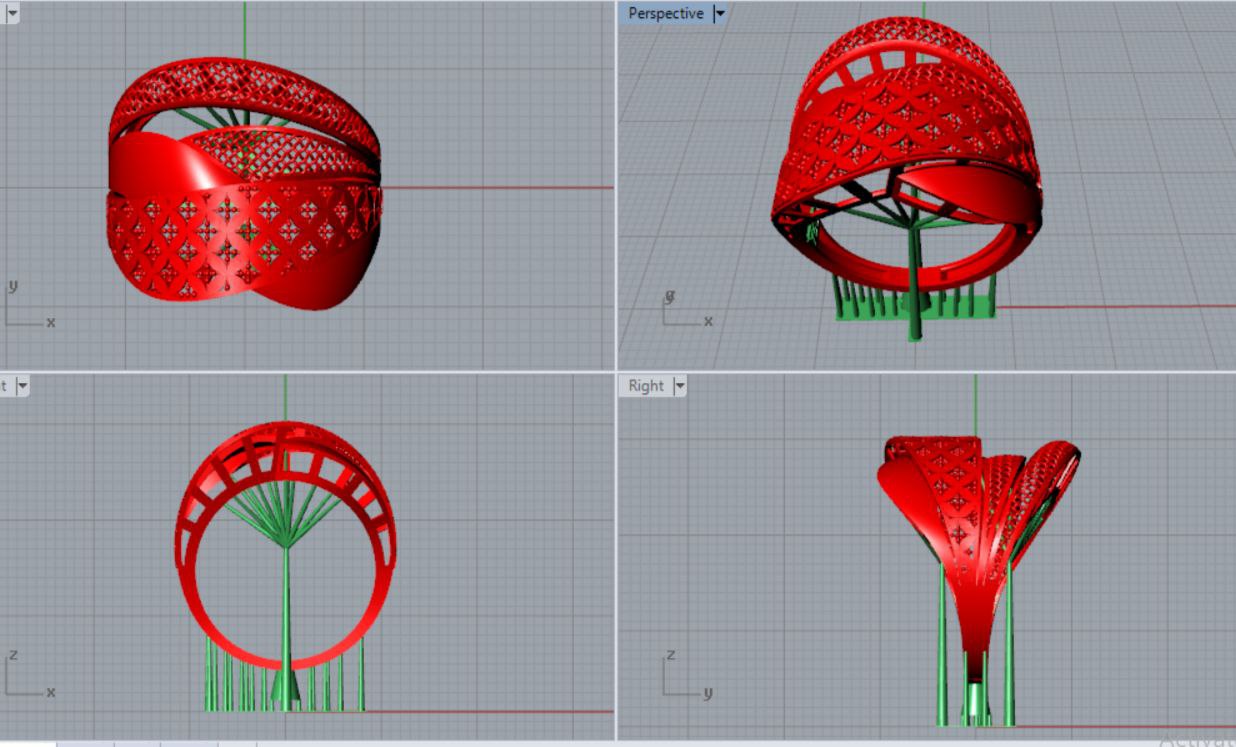The image size is (1236, 747).
Task: Click the horizontal divider between left viewports
Action: [300, 372]
